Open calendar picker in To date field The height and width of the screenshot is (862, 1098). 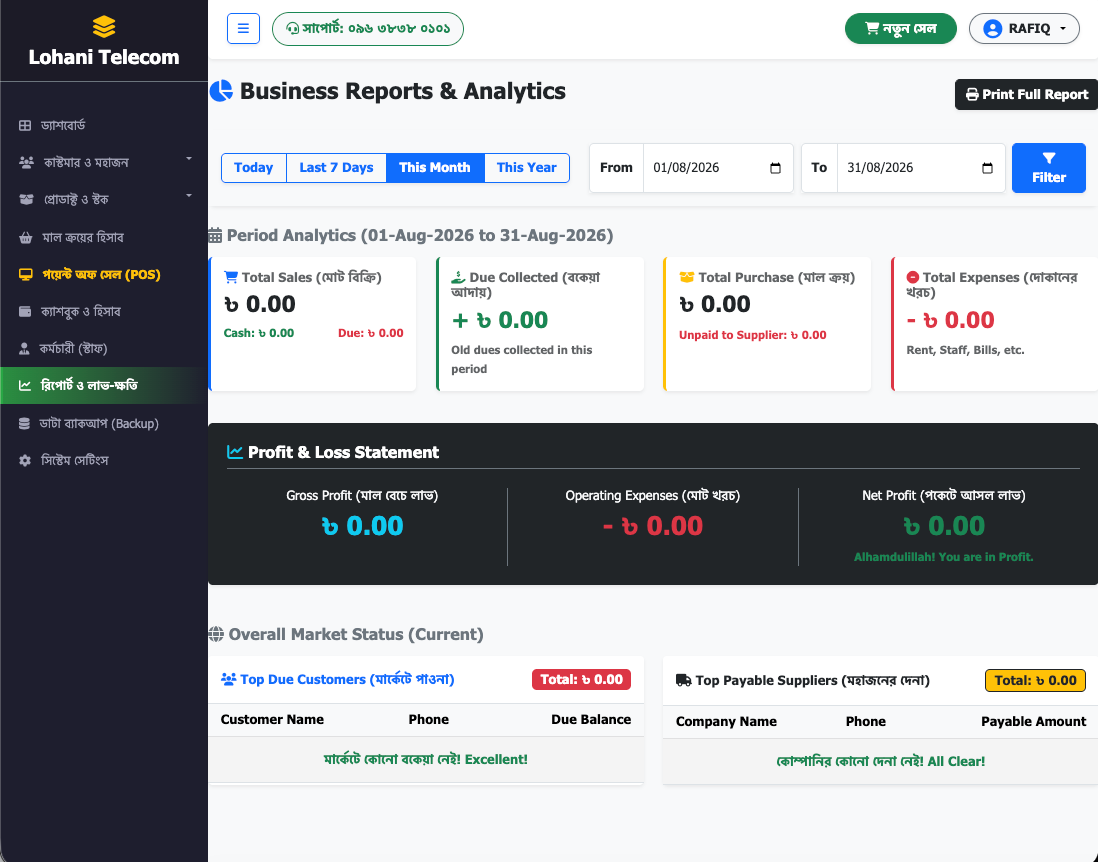point(987,168)
